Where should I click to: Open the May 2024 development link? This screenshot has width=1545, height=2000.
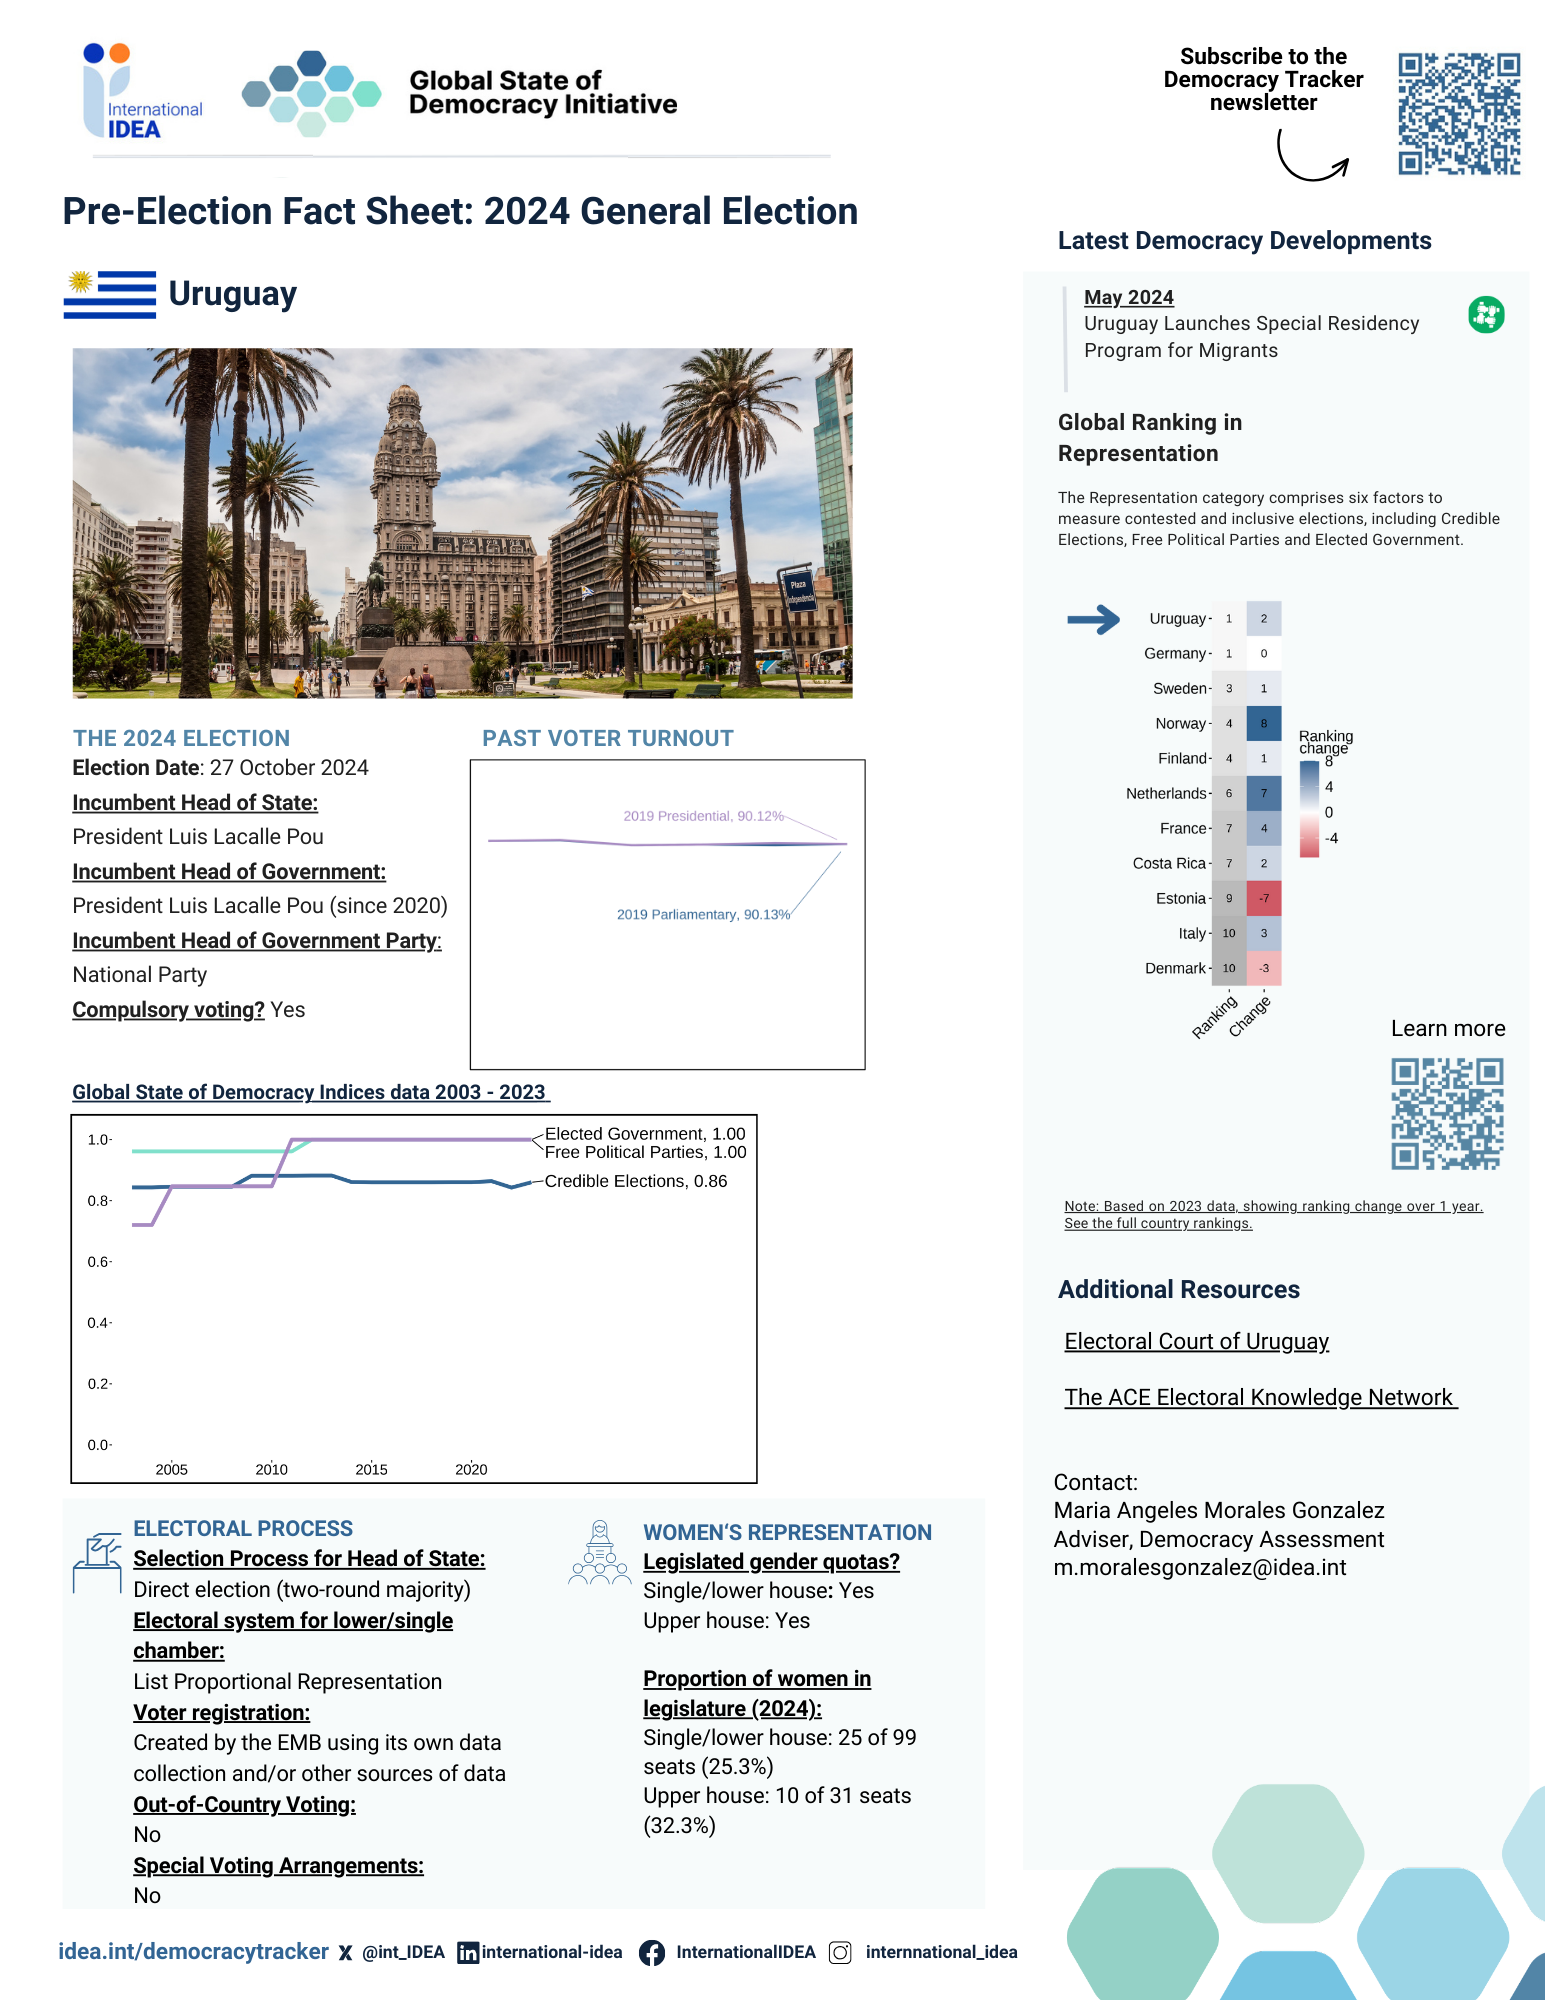1128,298
